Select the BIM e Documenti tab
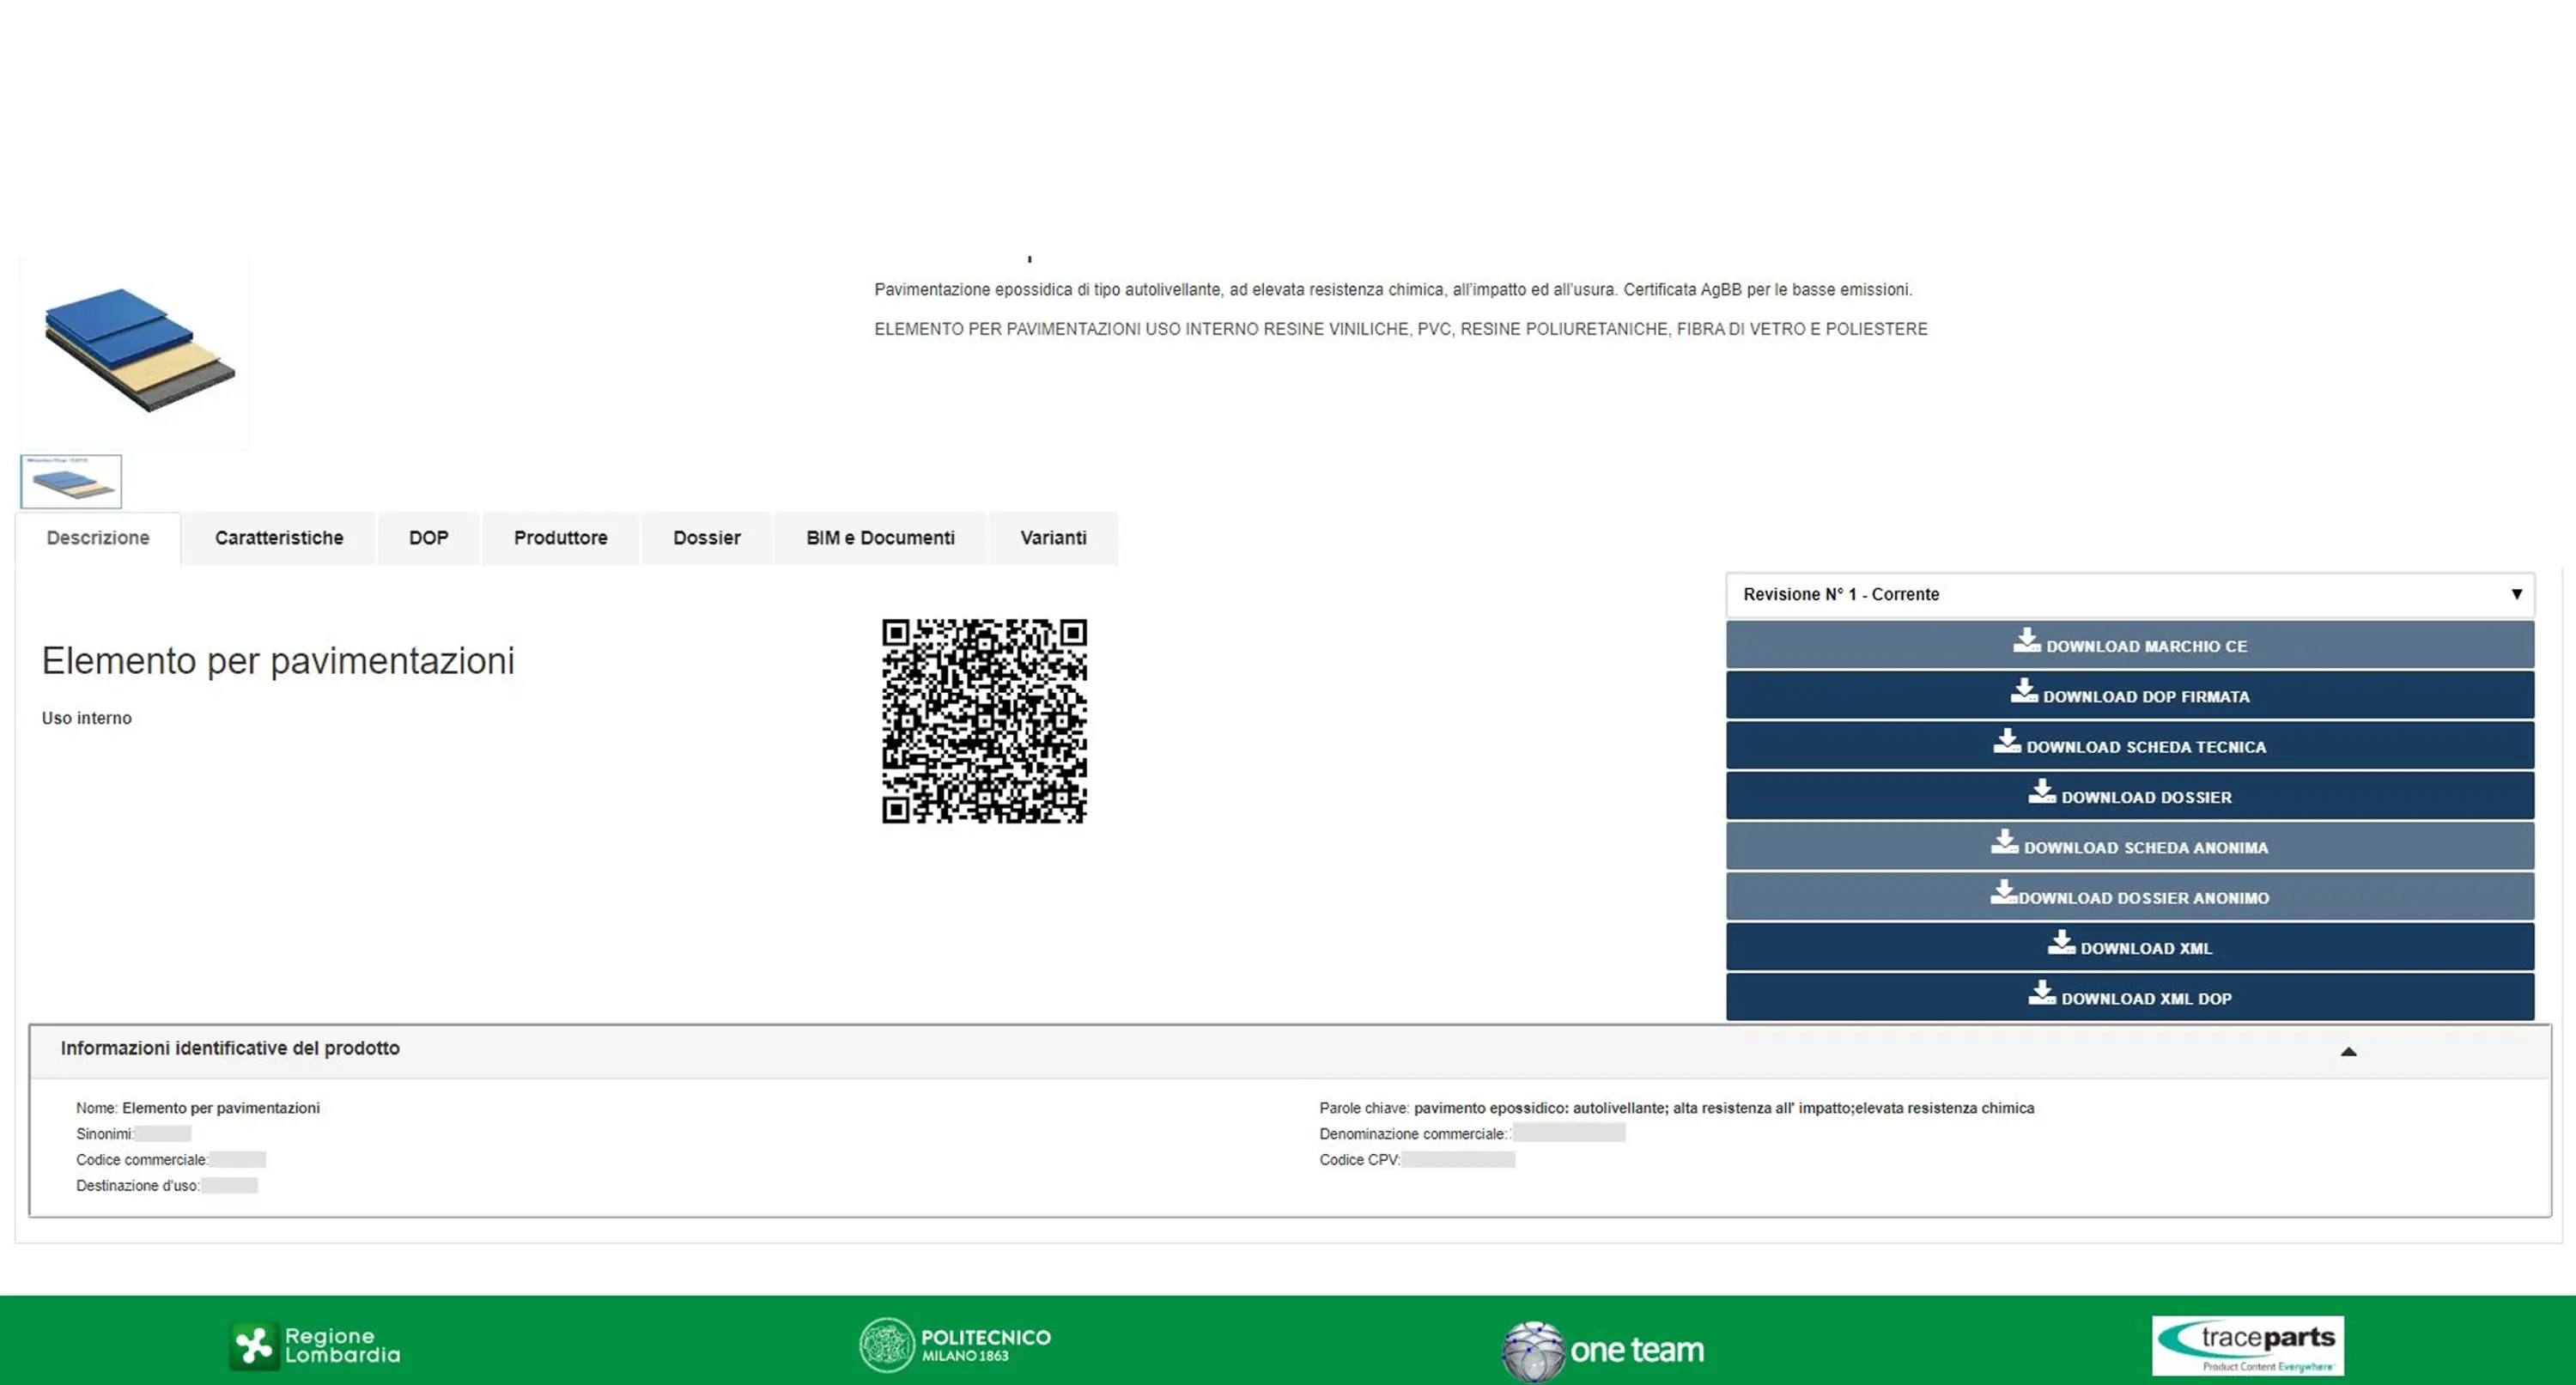 pyautogui.click(x=880, y=538)
